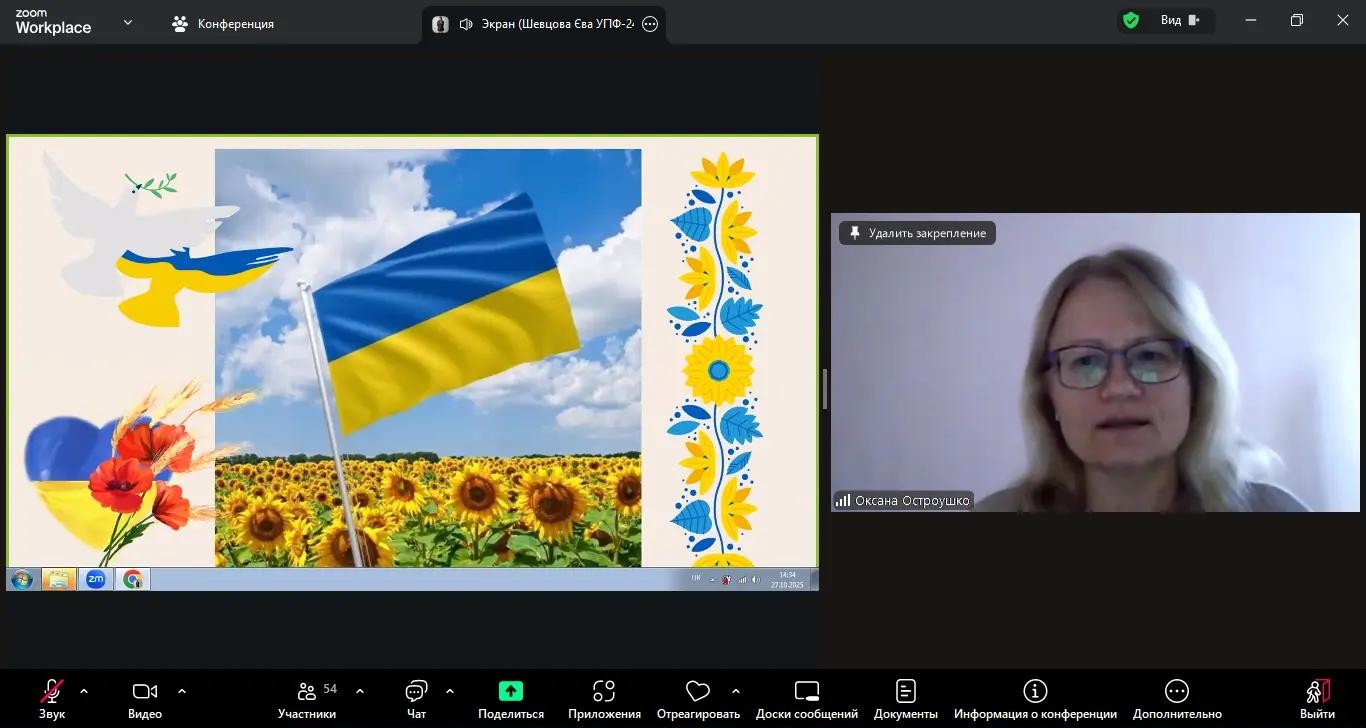Image resolution: width=1366 pixels, height=728 pixels.
Task: Open the Zoom Apps (Приложения) panel
Action: click(x=603, y=697)
